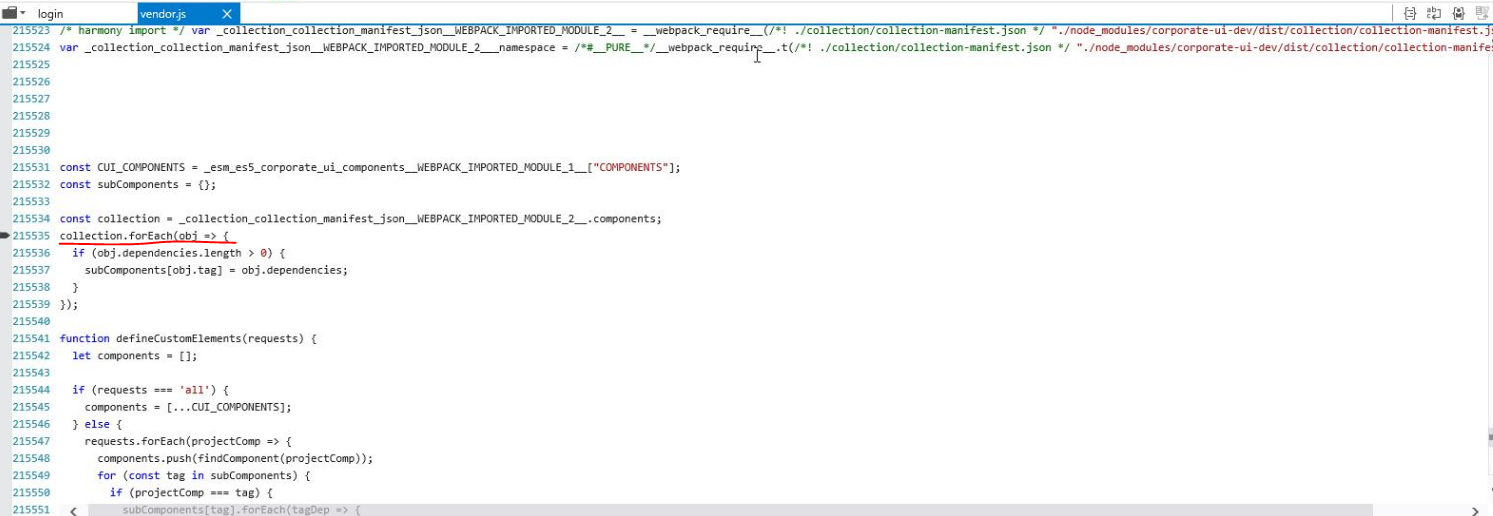Click the 'const CUI_COMPONENTS' code line
The image size is (1493, 516).
[x=370, y=167]
